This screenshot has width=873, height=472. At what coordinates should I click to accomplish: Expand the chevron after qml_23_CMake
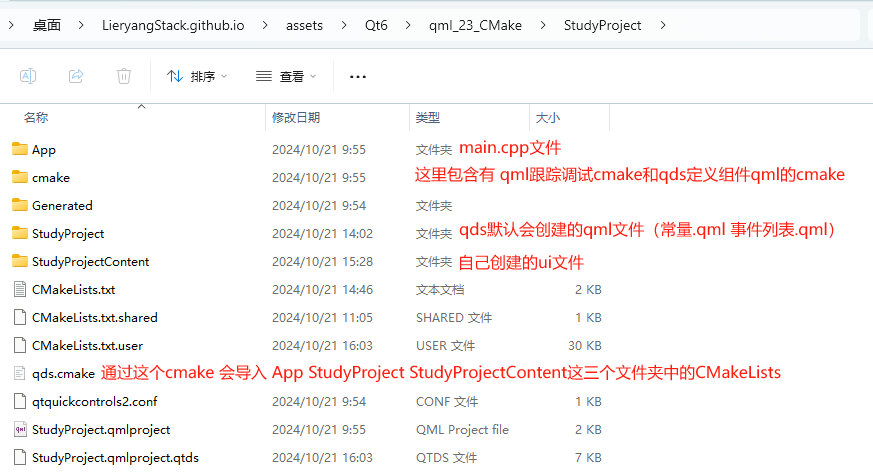(543, 25)
